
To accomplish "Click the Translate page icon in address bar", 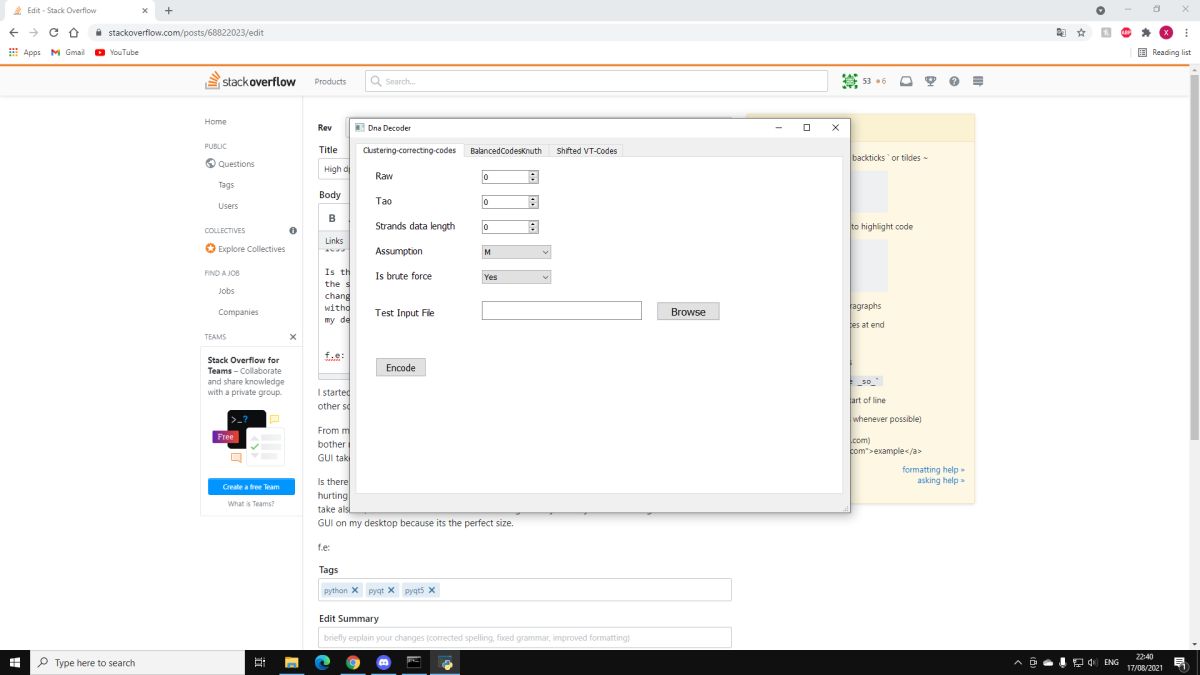I will pos(1061,32).
